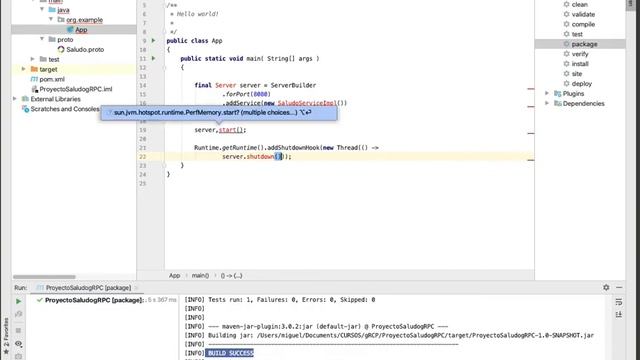The width and height of the screenshot is (640, 360).
Task: Open the Saludo.proto file
Action: coord(85,49)
